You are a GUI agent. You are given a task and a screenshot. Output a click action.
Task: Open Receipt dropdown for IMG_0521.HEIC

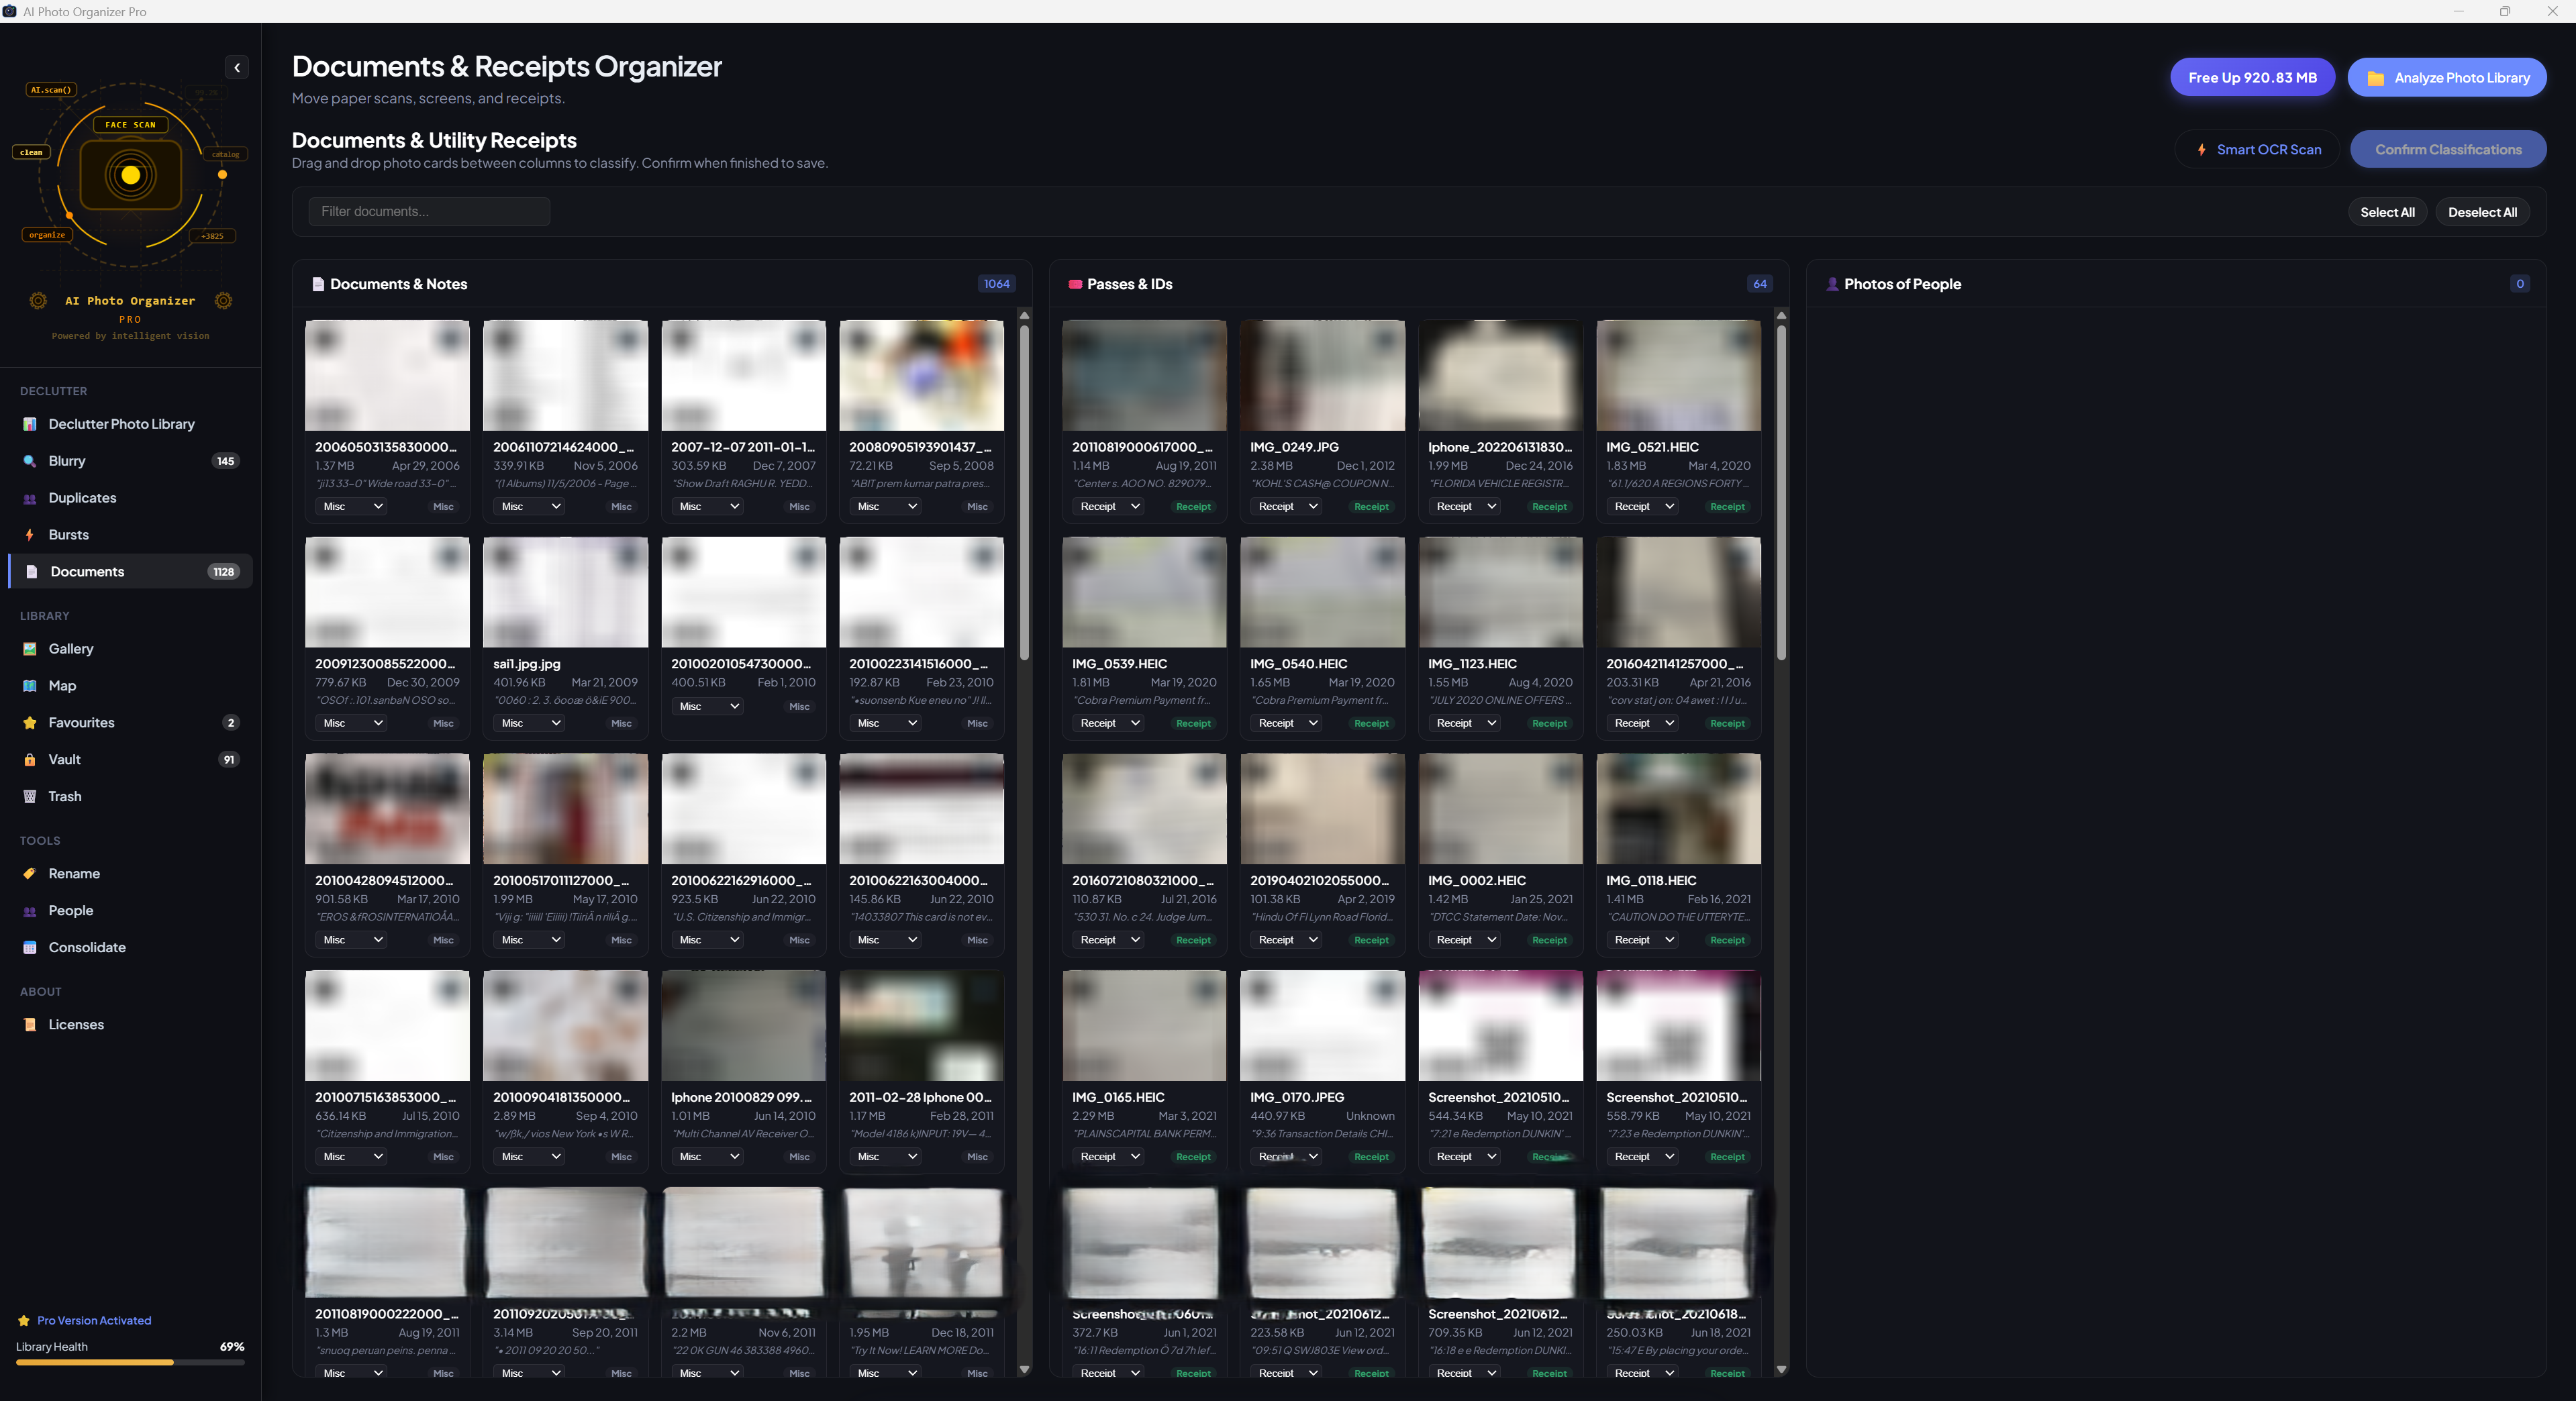[1644, 507]
